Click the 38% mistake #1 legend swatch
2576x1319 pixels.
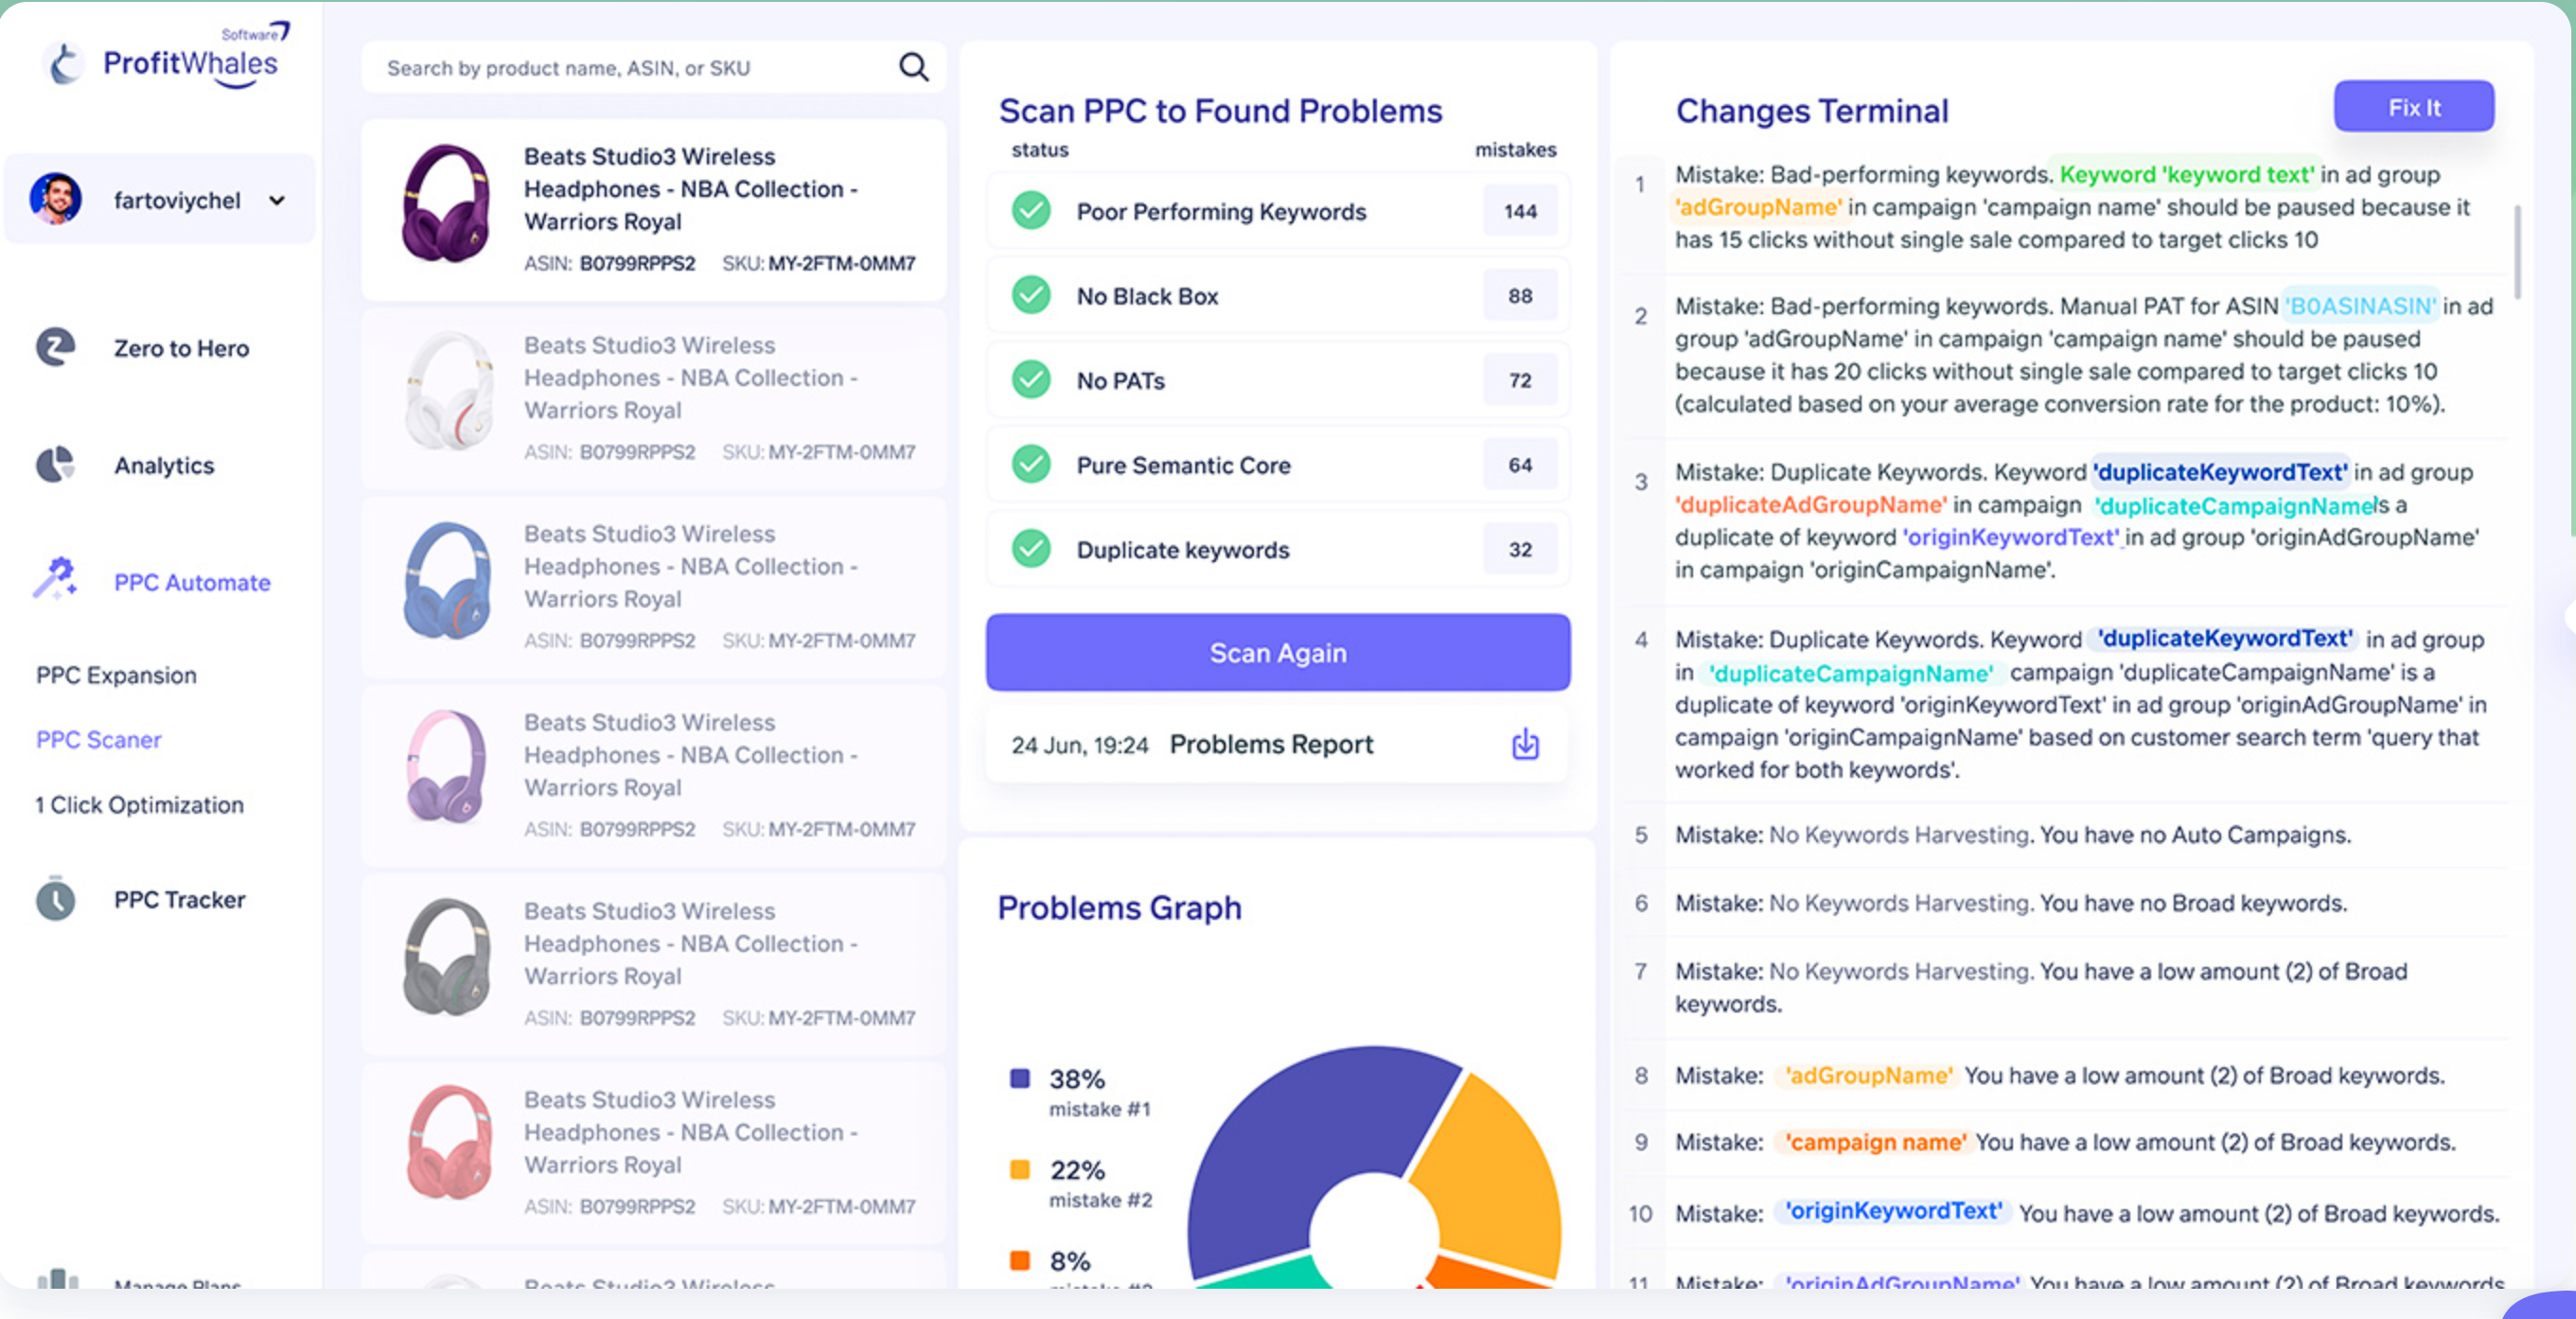1019,1078
